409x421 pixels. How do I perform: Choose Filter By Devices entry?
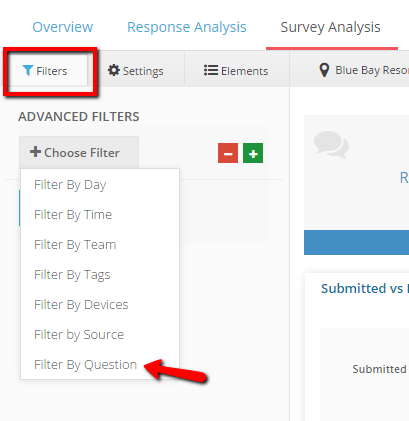[81, 304]
